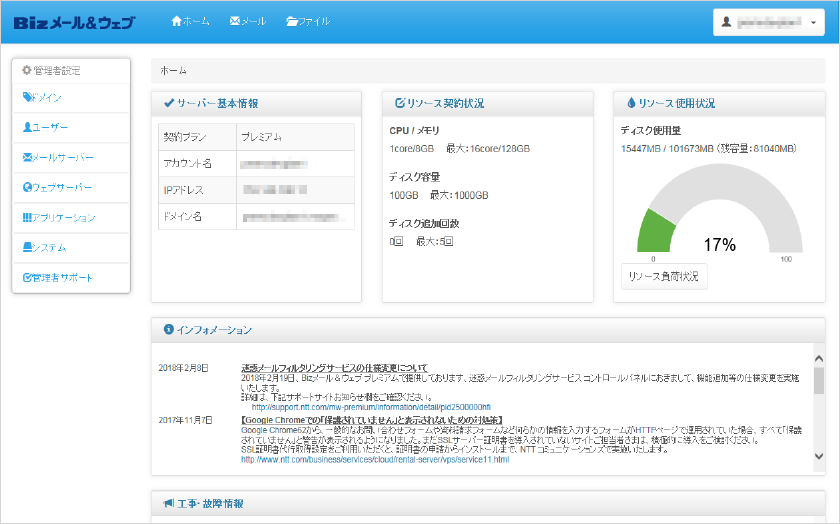The width and height of the screenshot is (840, 524).
Task: Click the IPアドレス table cell
Action: click(197, 190)
